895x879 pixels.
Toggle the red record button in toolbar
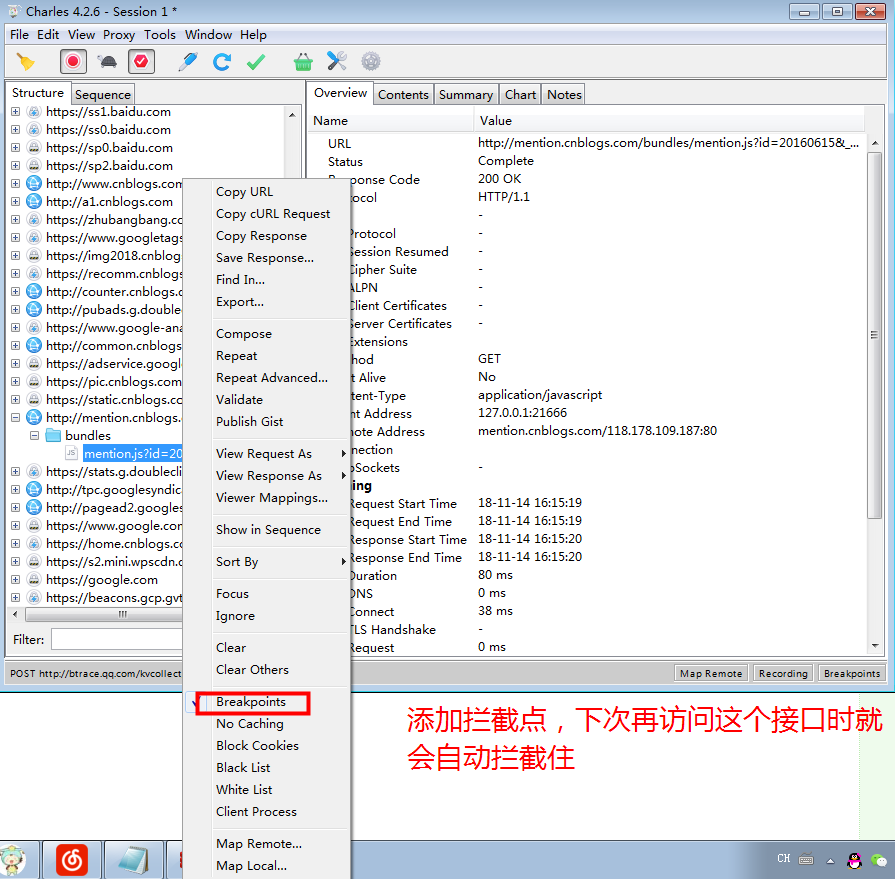coord(73,61)
